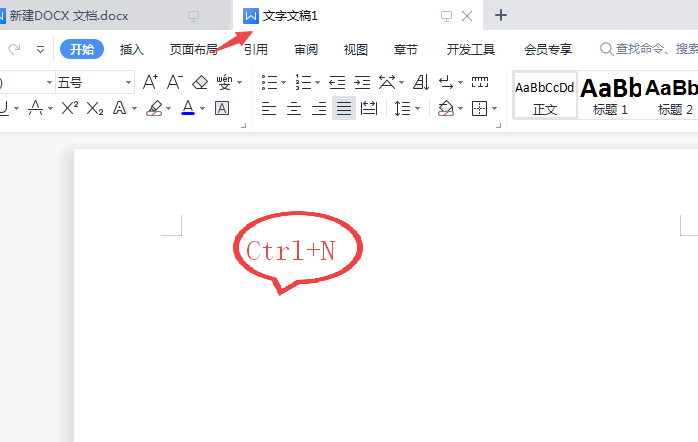Close the 文字文稿1 tab
The height and width of the screenshot is (442, 698).
click(467, 16)
